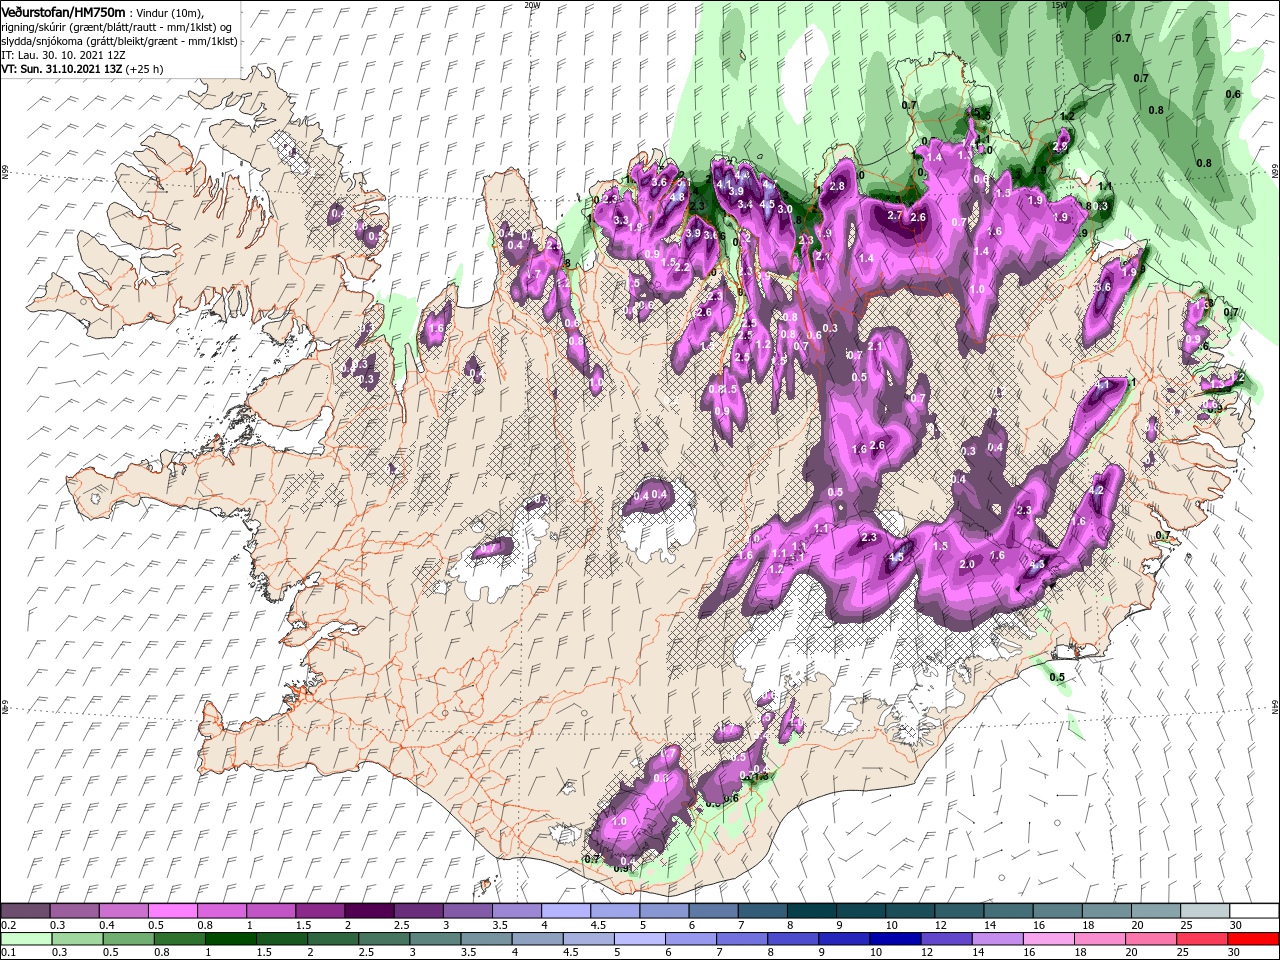Select the bright pink snow swatch labeled 0.5
Screen dimensions: 1280x960
(173, 911)
